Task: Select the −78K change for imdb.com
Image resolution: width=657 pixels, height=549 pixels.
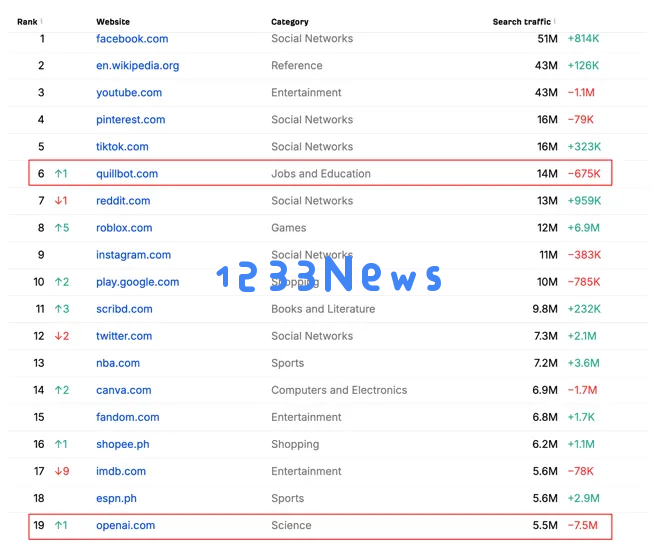Action: [581, 471]
